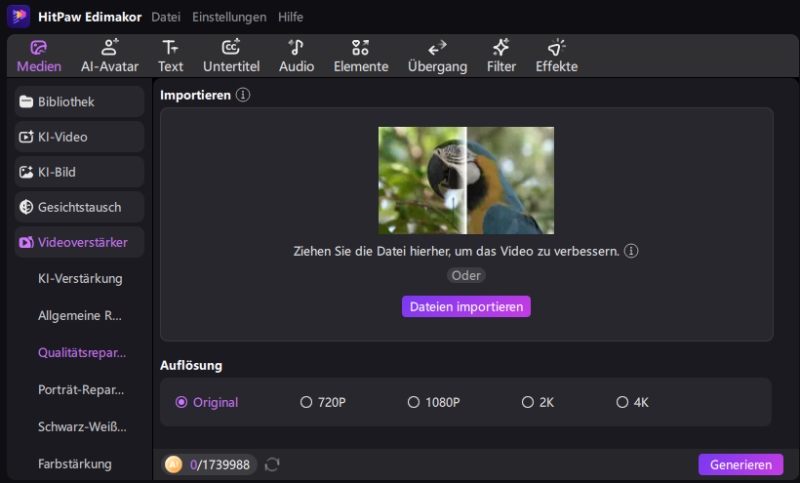Collapse the Videoverstärker sidebar section
The height and width of the screenshot is (483, 800).
pyautogui.click(x=79, y=242)
